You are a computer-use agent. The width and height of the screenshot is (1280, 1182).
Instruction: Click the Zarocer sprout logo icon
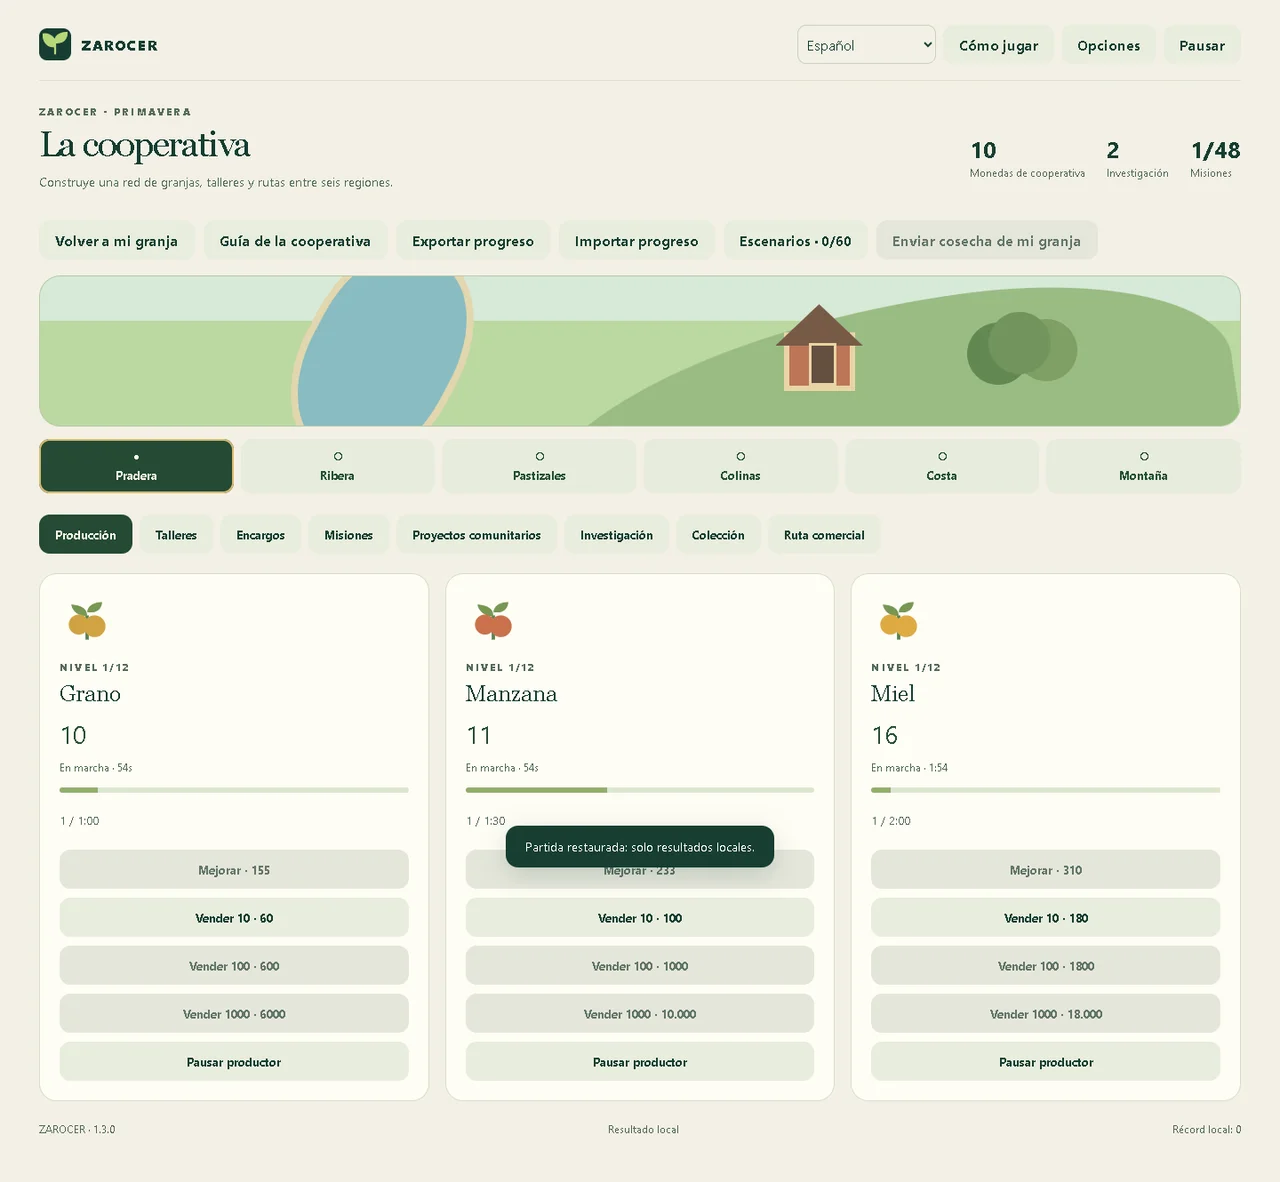(55, 44)
